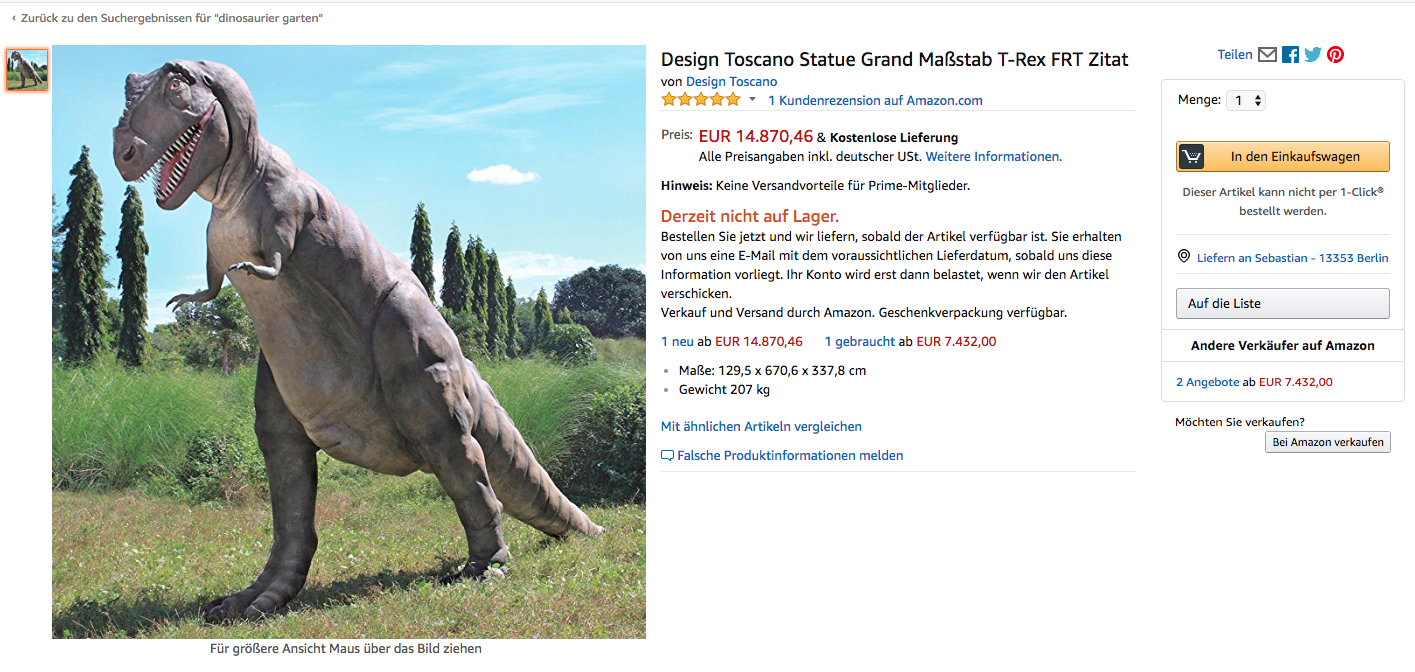This screenshot has width=1415, height=672.
Task: Pin the product on Pinterest
Action: point(1335,54)
